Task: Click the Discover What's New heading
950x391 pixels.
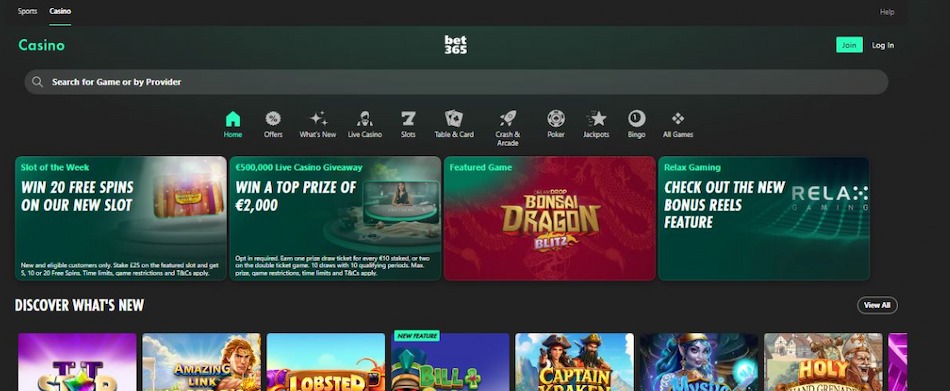Action: (79, 306)
